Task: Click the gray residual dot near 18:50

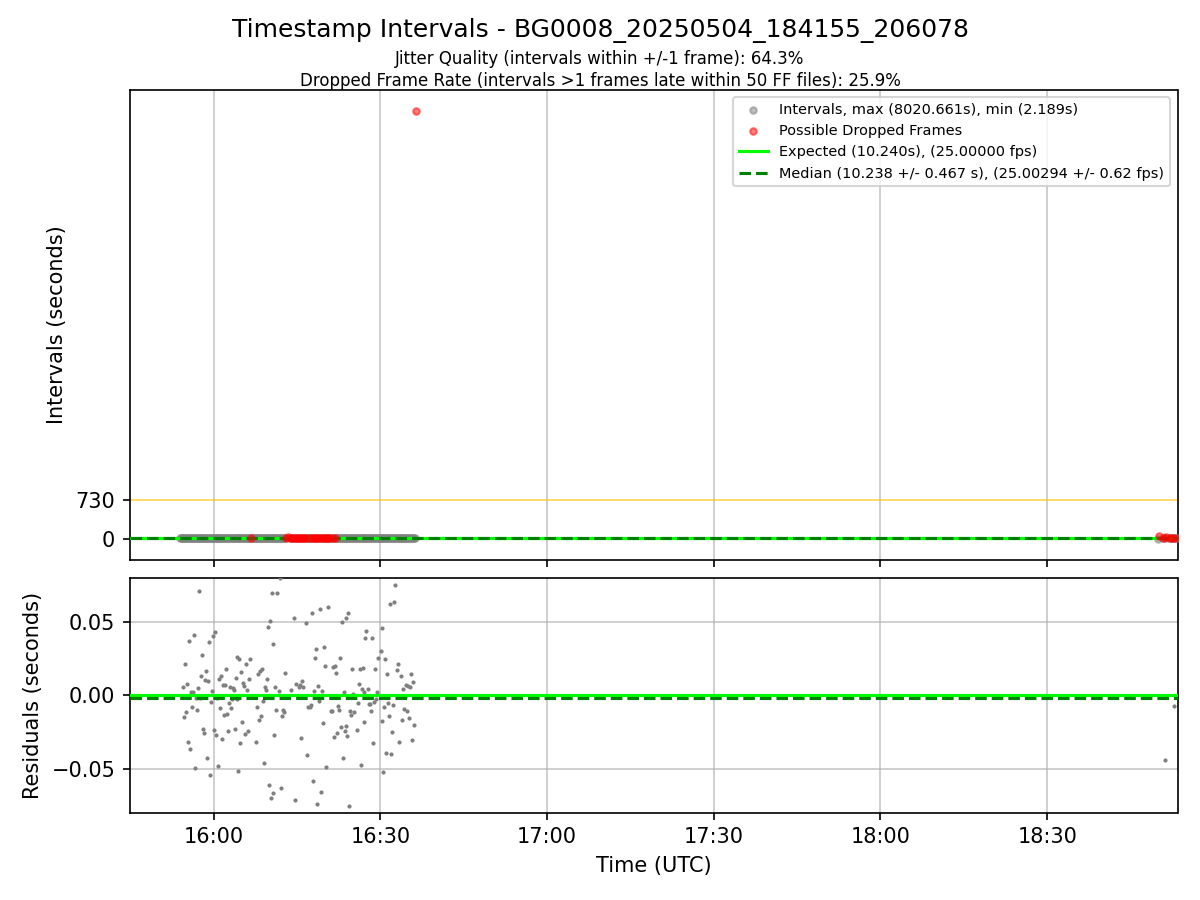Action: point(1165,760)
